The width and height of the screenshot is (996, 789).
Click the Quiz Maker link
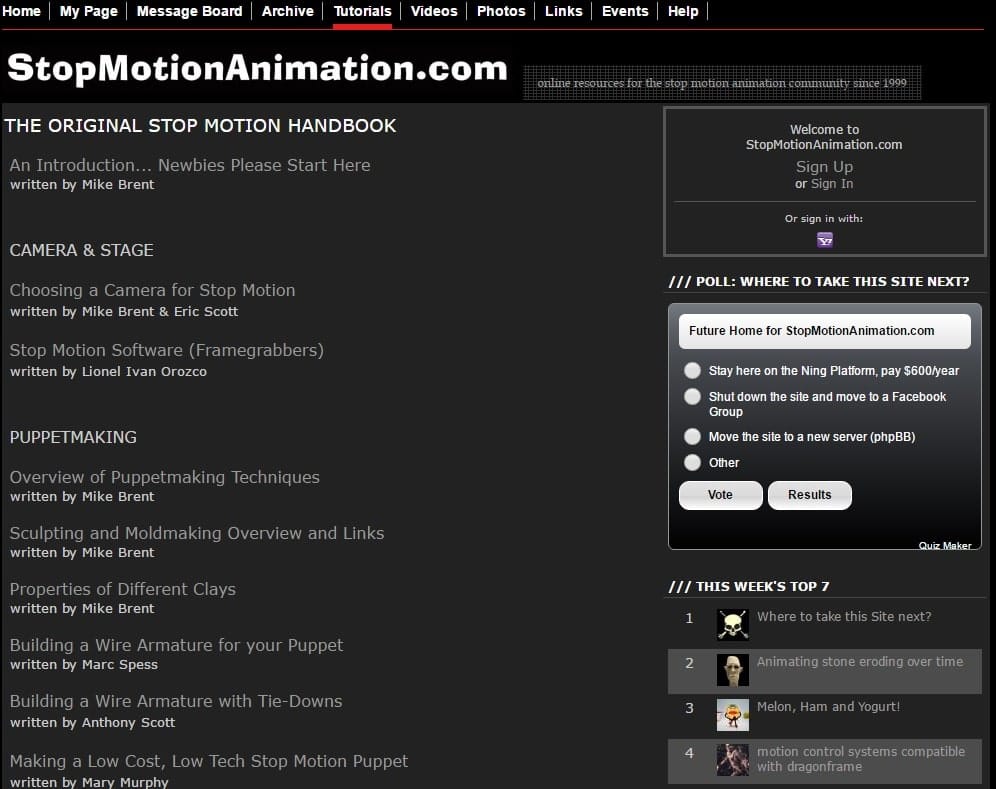945,546
